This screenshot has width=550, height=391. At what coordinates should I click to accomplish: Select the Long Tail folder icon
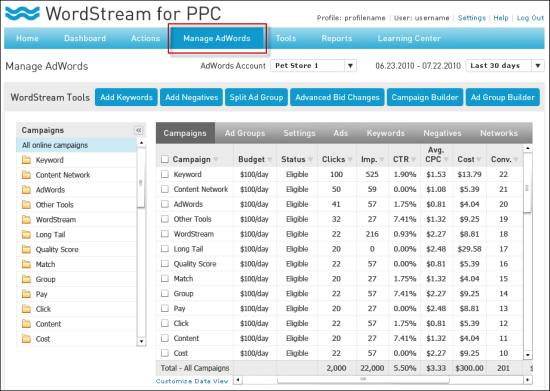pos(26,234)
